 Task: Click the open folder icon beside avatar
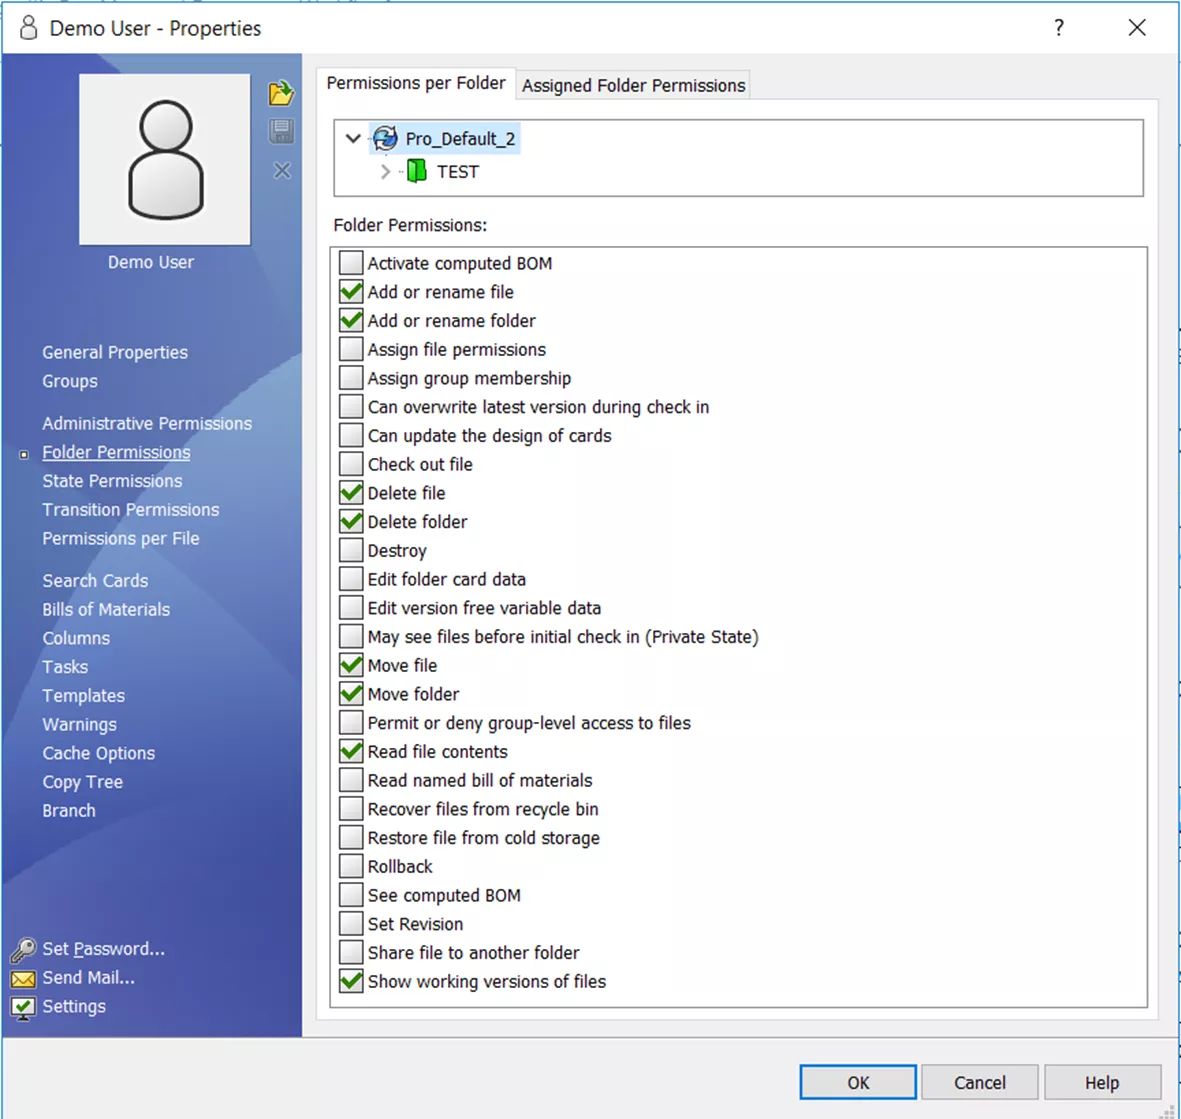click(x=281, y=93)
